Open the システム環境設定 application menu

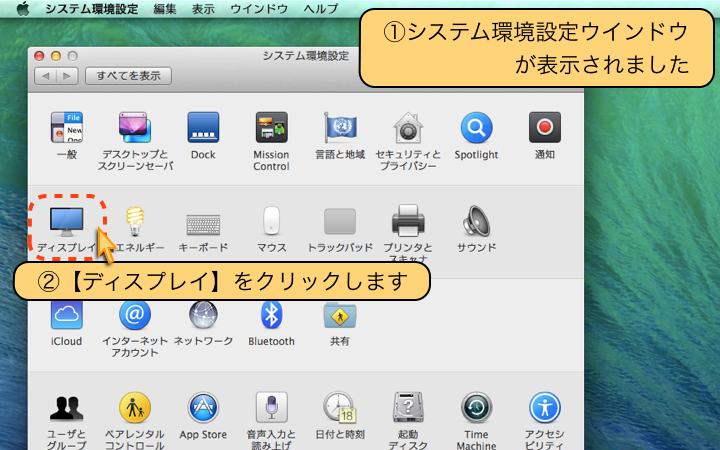(92, 9)
